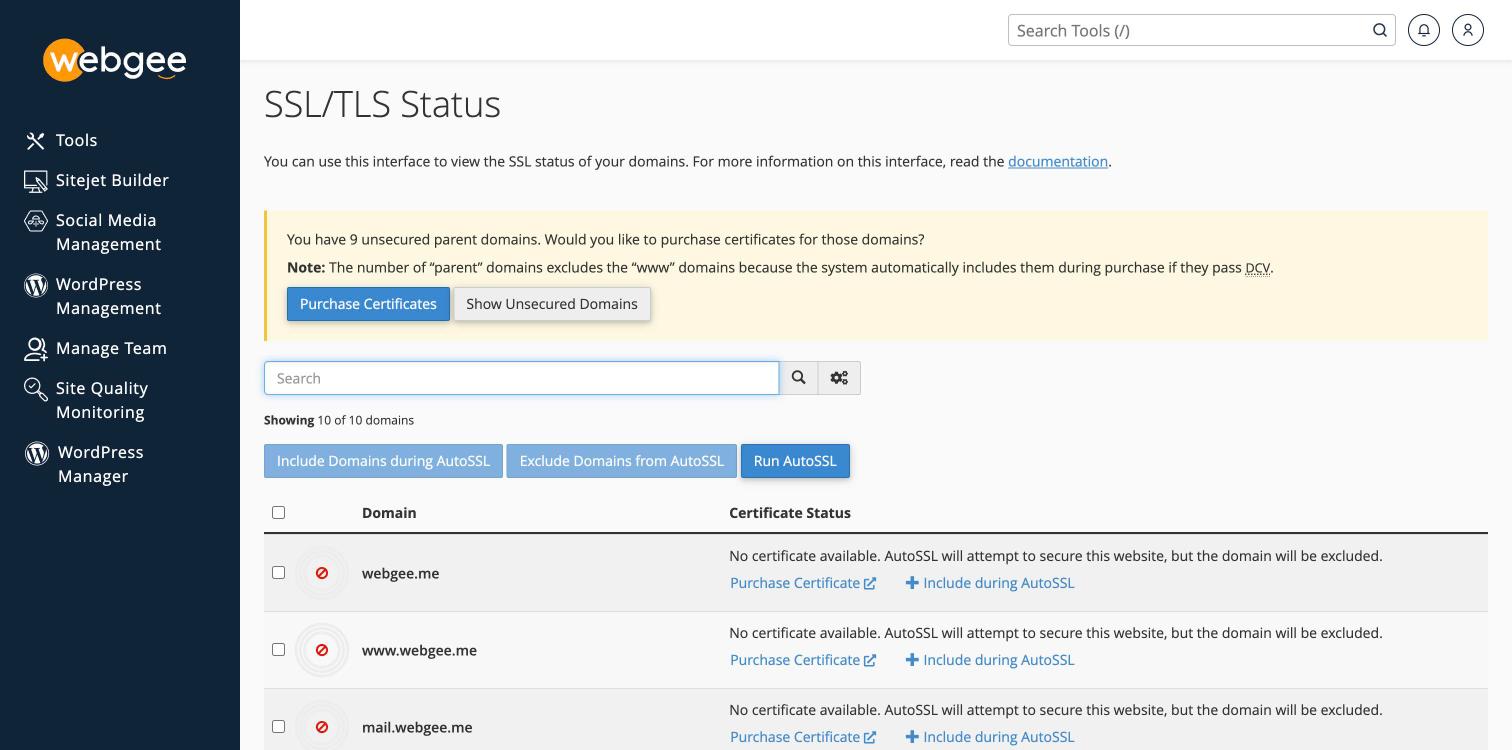Run AutoSSL now
This screenshot has height=750, width=1512.
[x=795, y=461]
